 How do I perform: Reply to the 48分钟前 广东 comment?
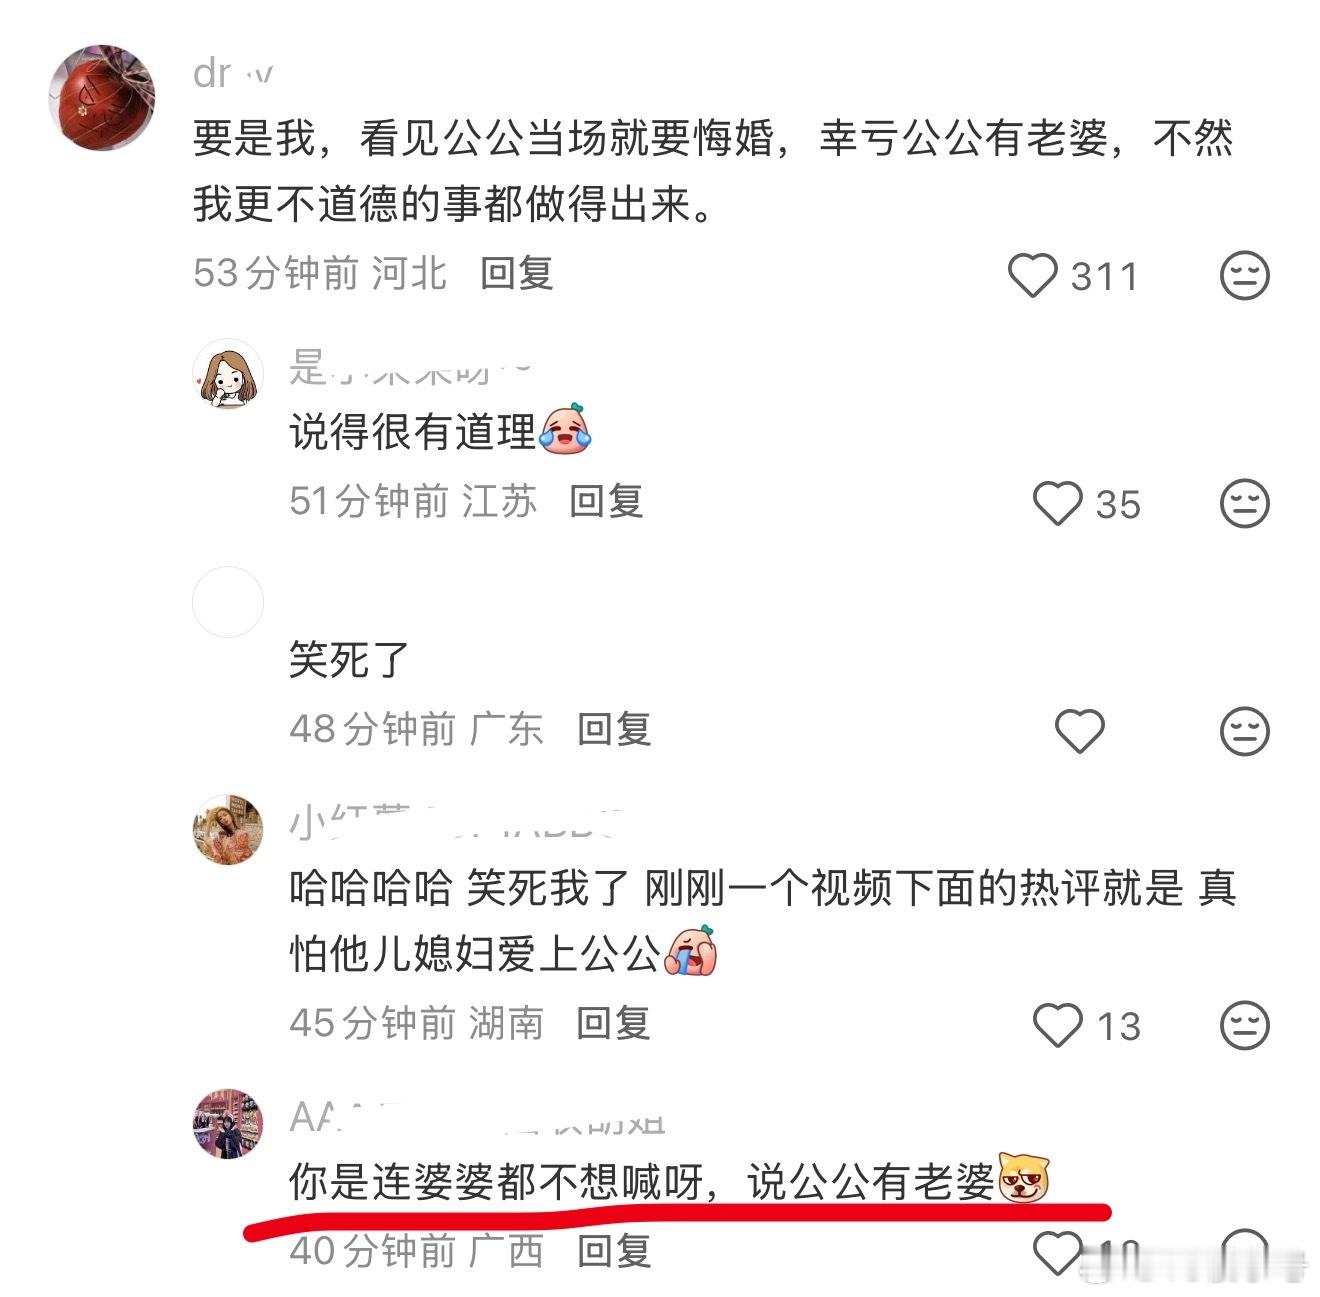tap(614, 729)
